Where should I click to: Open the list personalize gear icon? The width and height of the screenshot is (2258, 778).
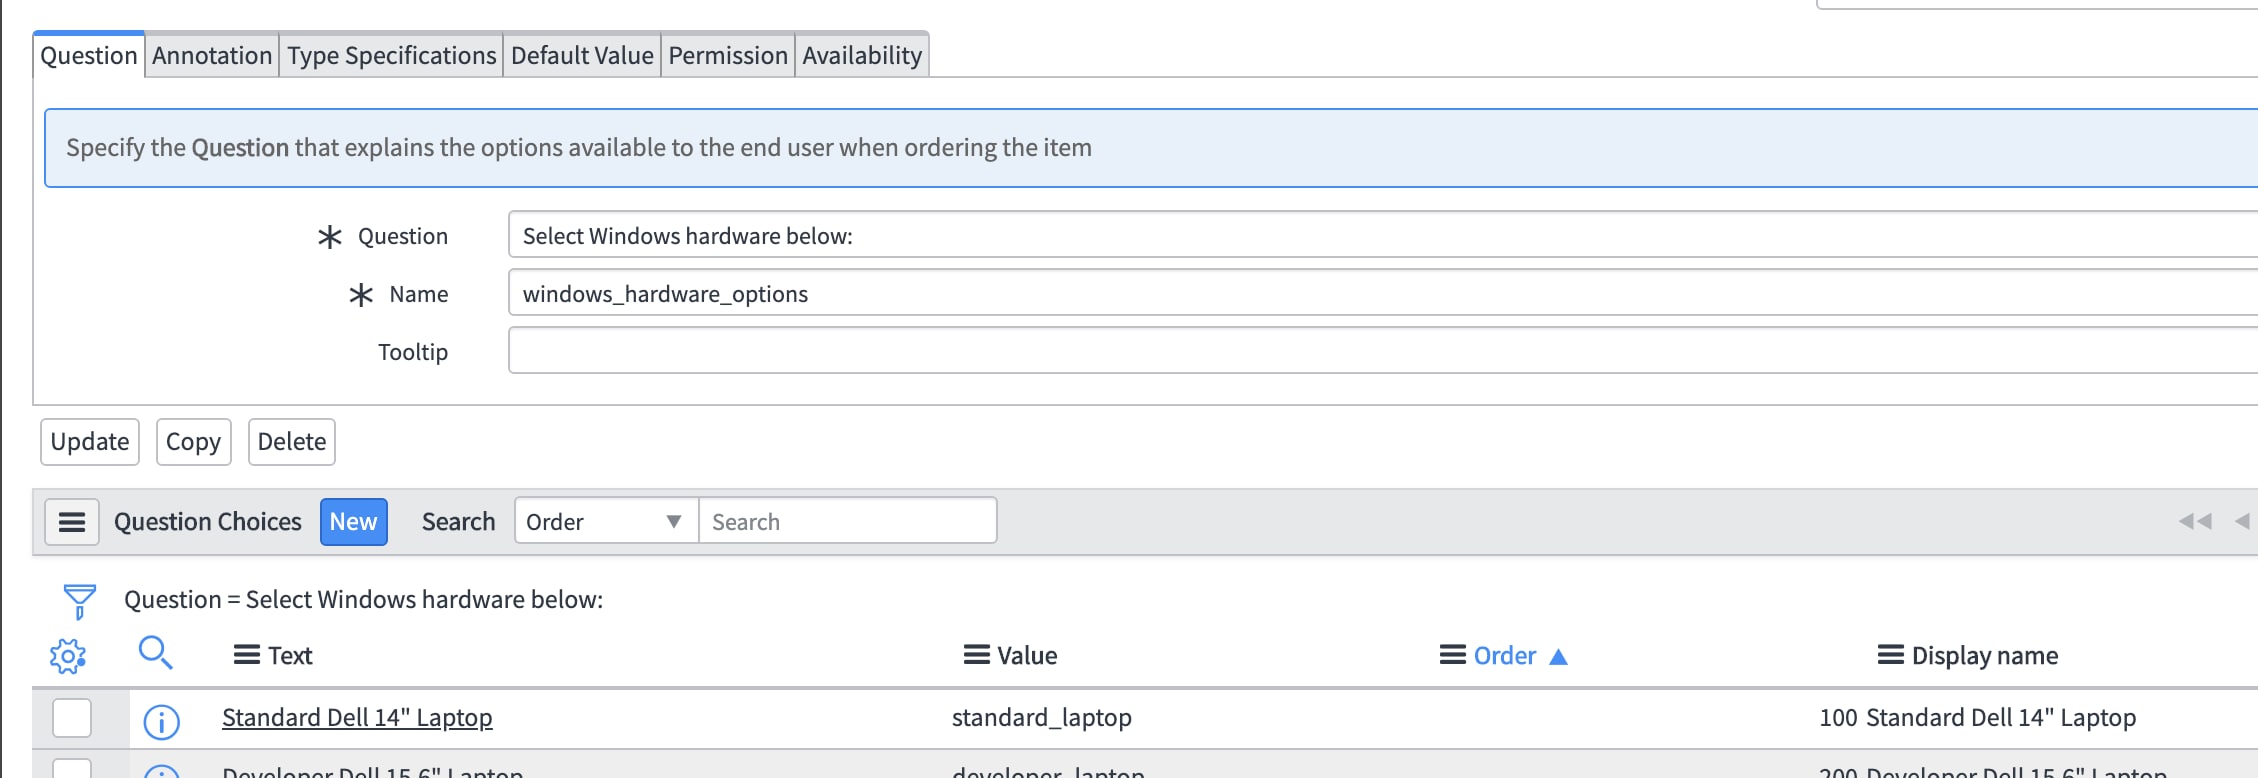point(68,656)
